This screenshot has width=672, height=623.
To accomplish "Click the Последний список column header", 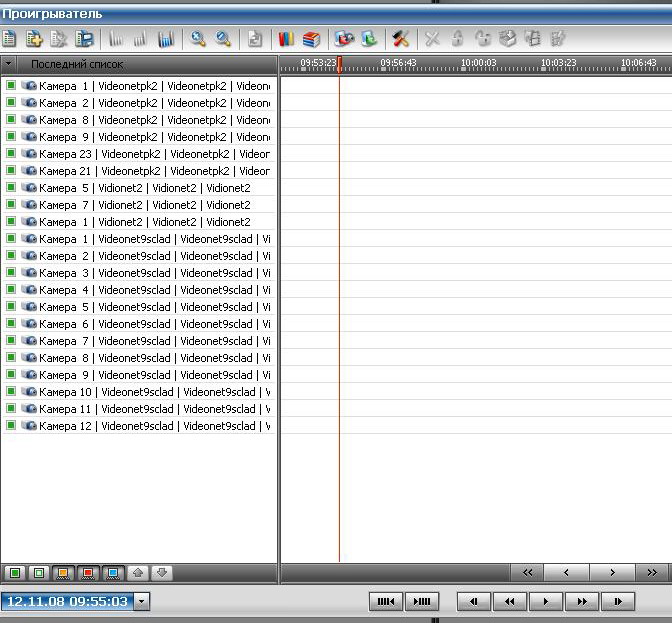I will coord(78,64).
